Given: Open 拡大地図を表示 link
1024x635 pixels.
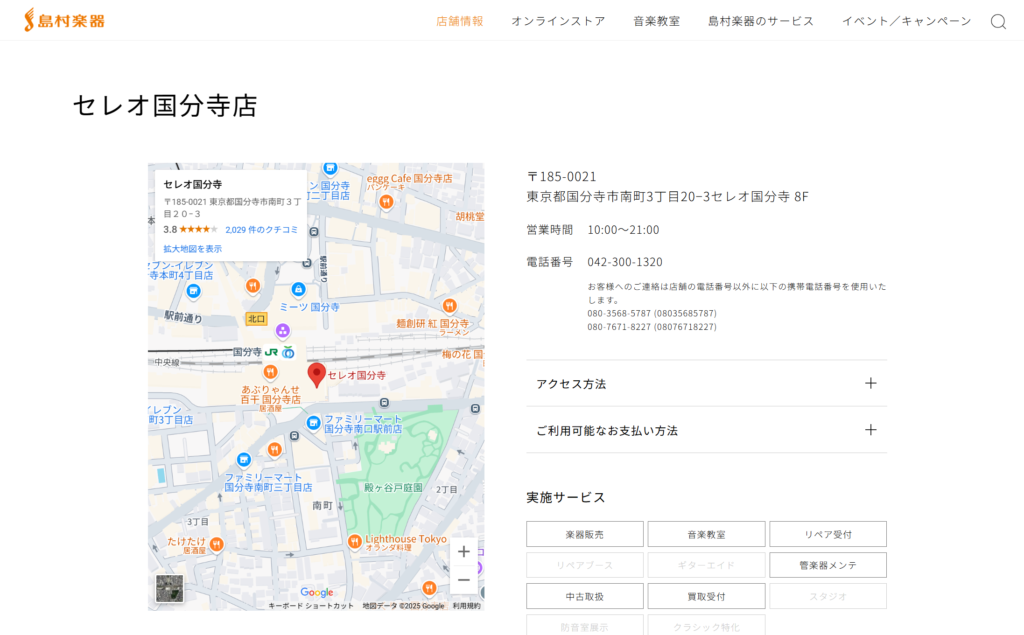Looking at the screenshot, I should [x=193, y=249].
